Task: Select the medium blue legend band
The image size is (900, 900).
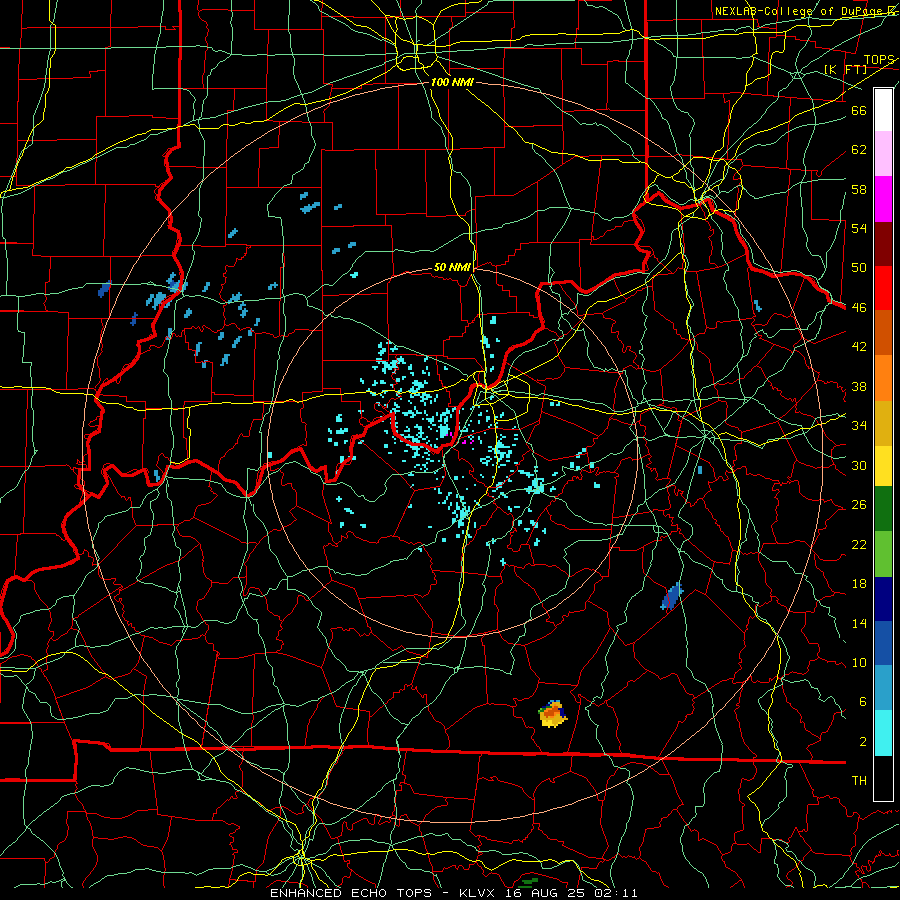Action: coord(883,643)
